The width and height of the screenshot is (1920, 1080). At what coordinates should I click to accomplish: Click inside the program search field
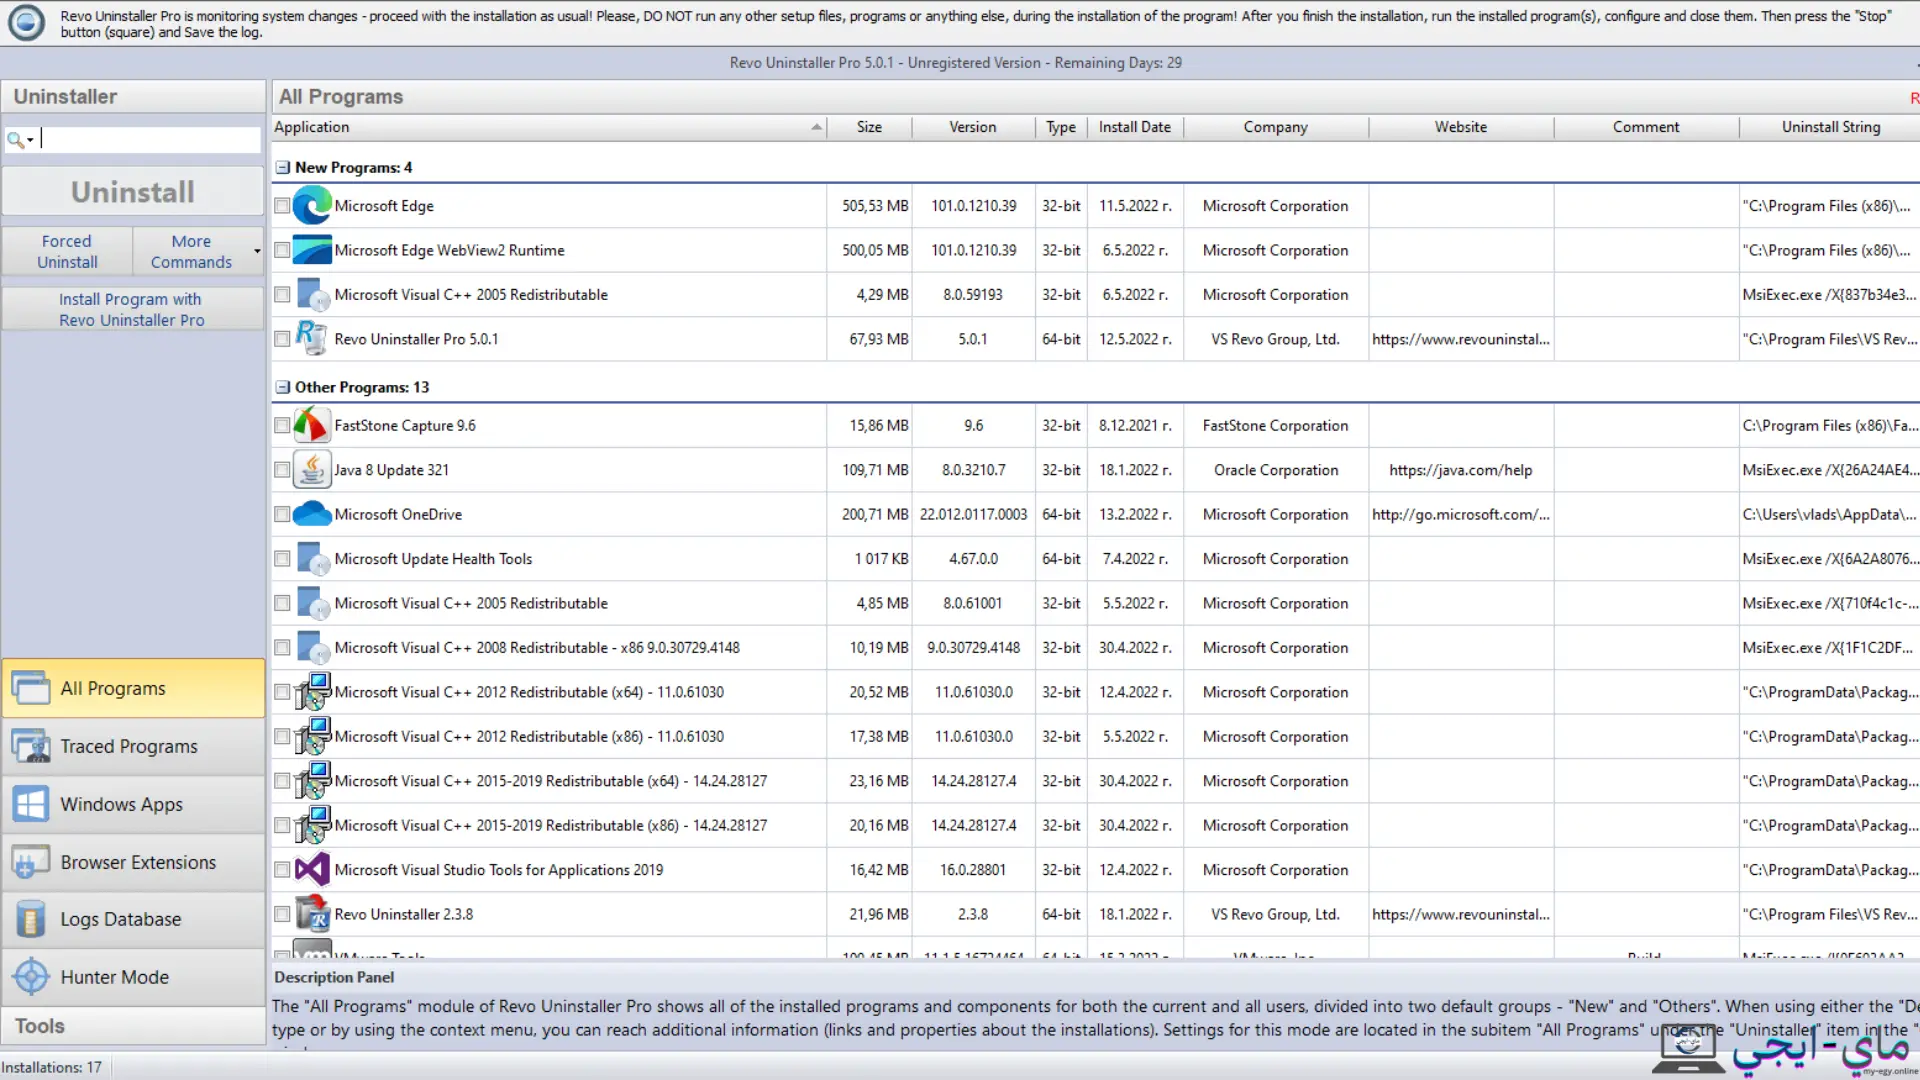coord(150,140)
